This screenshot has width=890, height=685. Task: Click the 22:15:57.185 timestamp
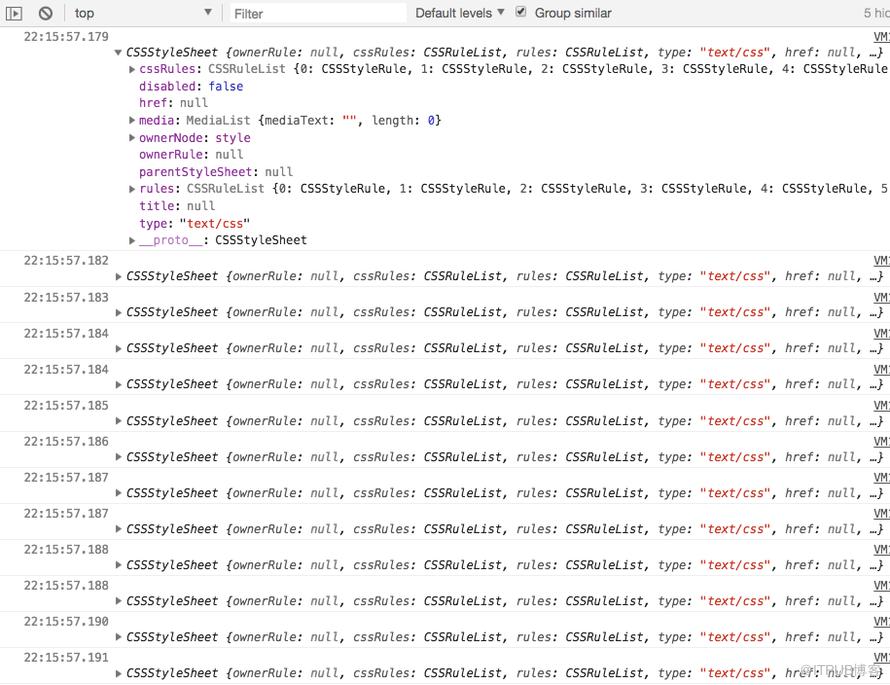[x=66, y=406]
